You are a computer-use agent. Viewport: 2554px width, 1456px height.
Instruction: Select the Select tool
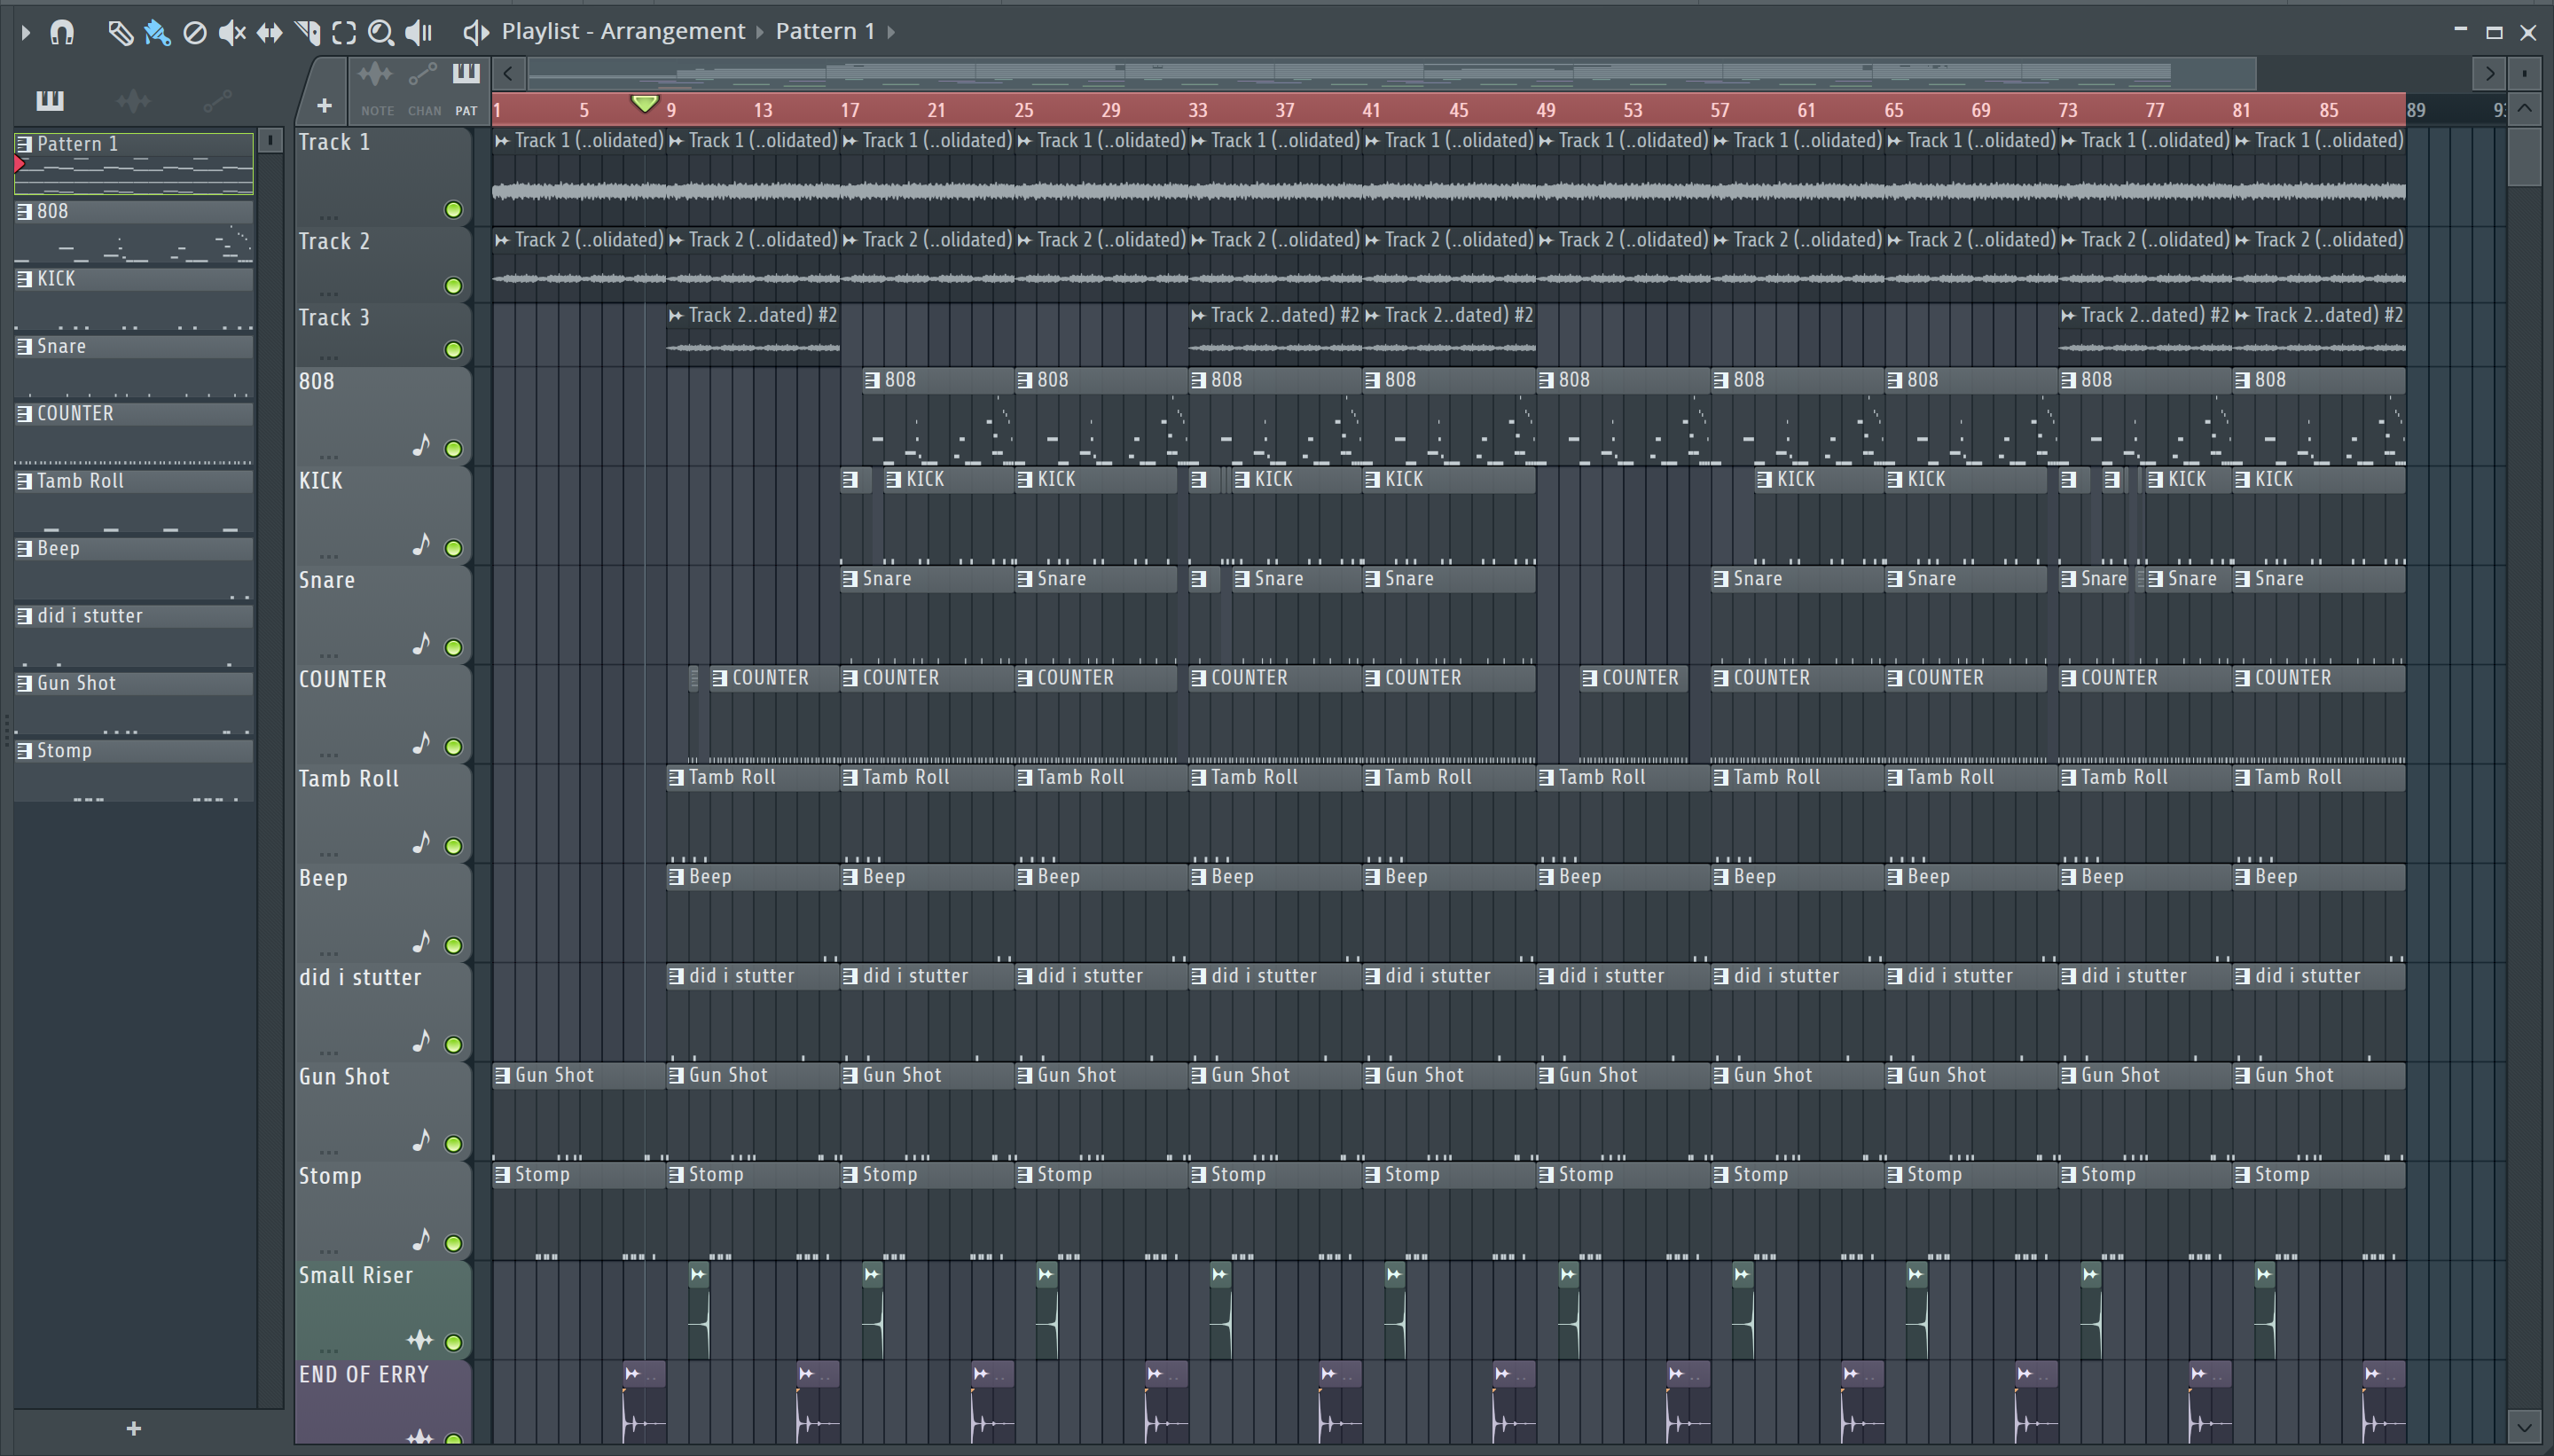pyautogui.click(x=344, y=33)
